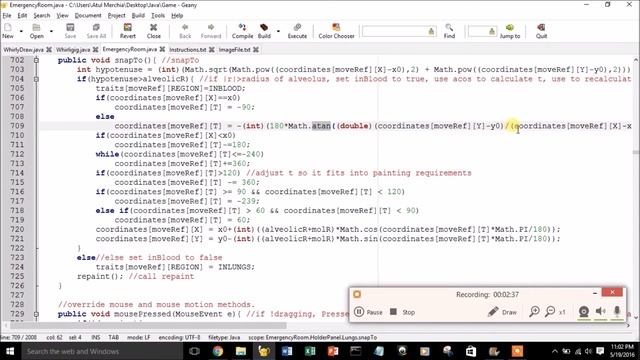Close the current document via toolbar
Viewport: 640px width, 360px height.
153,31
